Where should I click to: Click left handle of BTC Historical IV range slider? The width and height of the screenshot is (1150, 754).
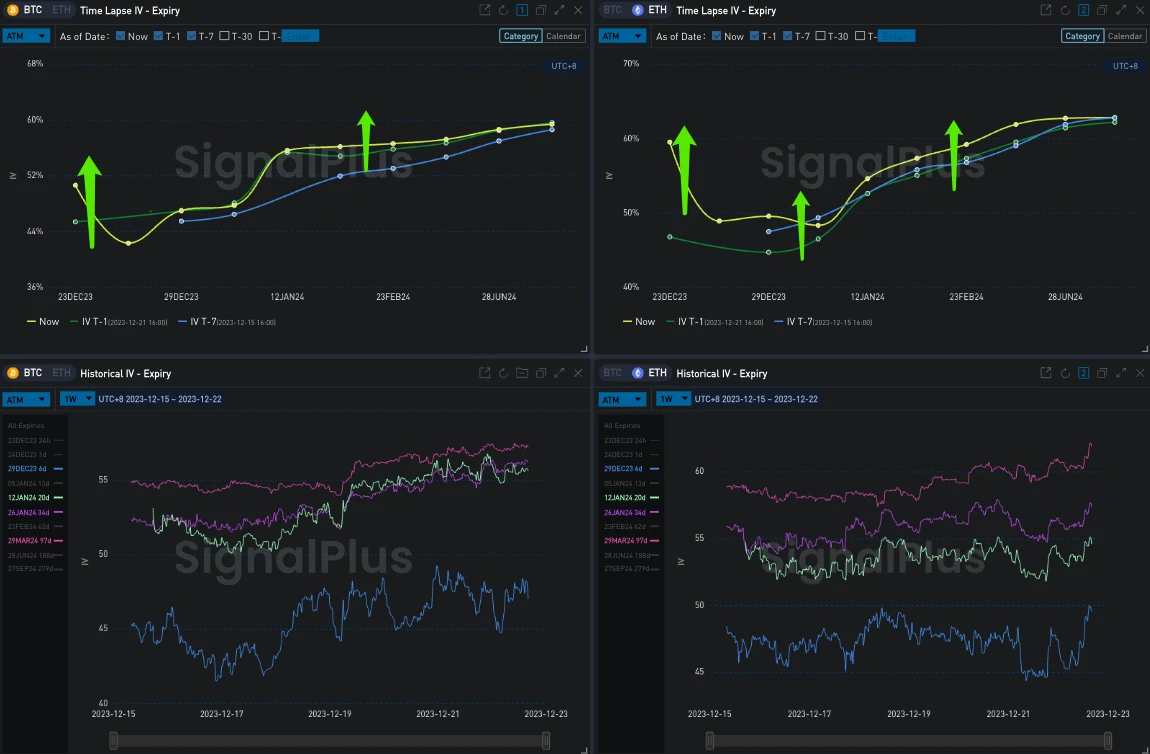113,740
